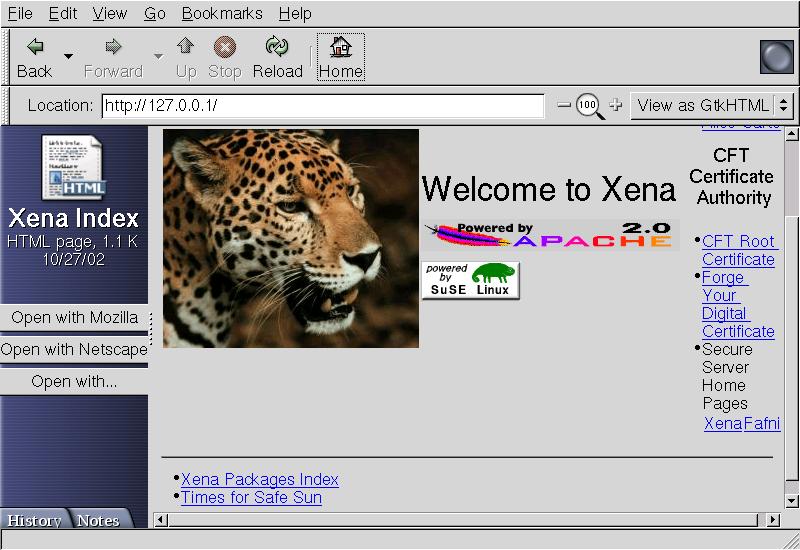Open the Go menu

point(155,14)
